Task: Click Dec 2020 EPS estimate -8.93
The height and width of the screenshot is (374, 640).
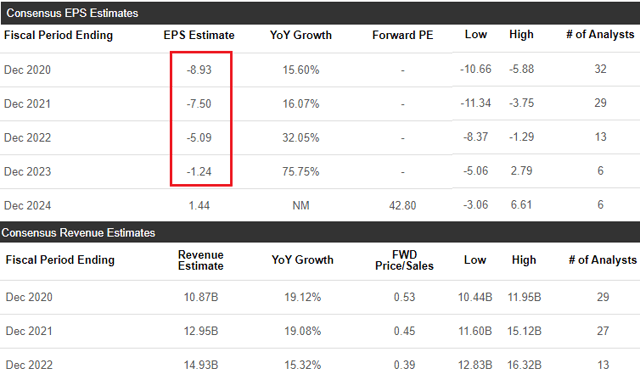Action: click(x=199, y=70)
